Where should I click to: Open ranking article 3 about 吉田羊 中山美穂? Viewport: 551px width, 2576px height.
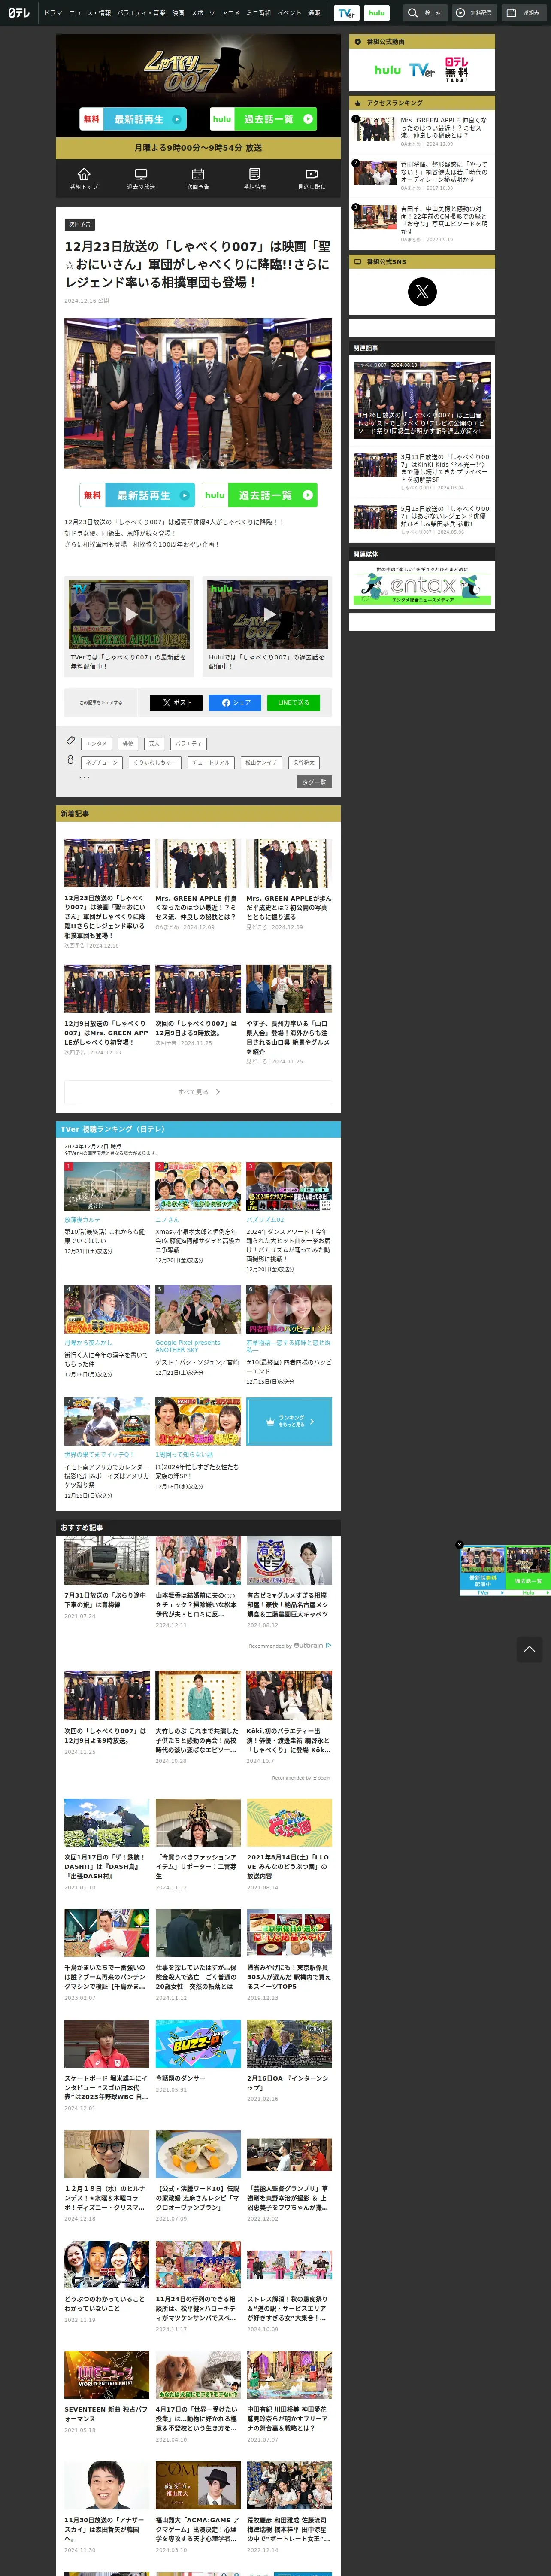coord(422,224)
